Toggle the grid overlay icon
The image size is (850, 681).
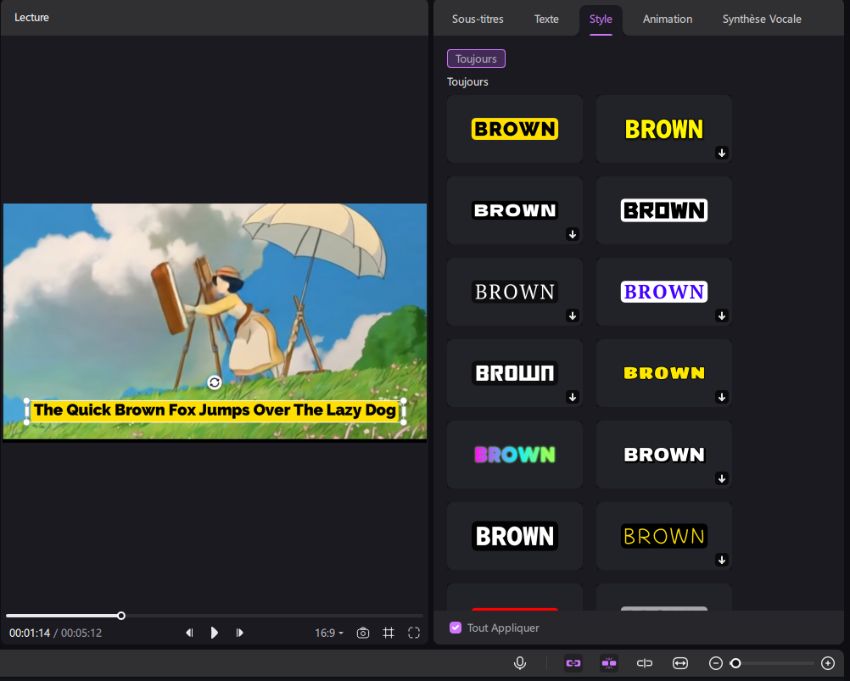point(389,633)
